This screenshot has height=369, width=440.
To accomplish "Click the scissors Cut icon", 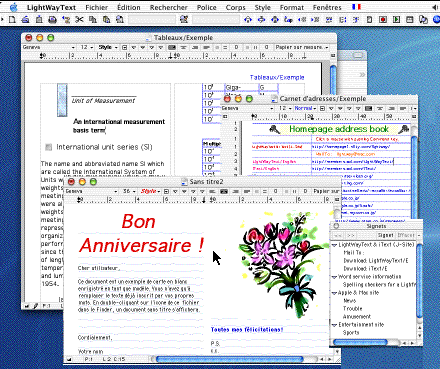I will coord(79,20).
